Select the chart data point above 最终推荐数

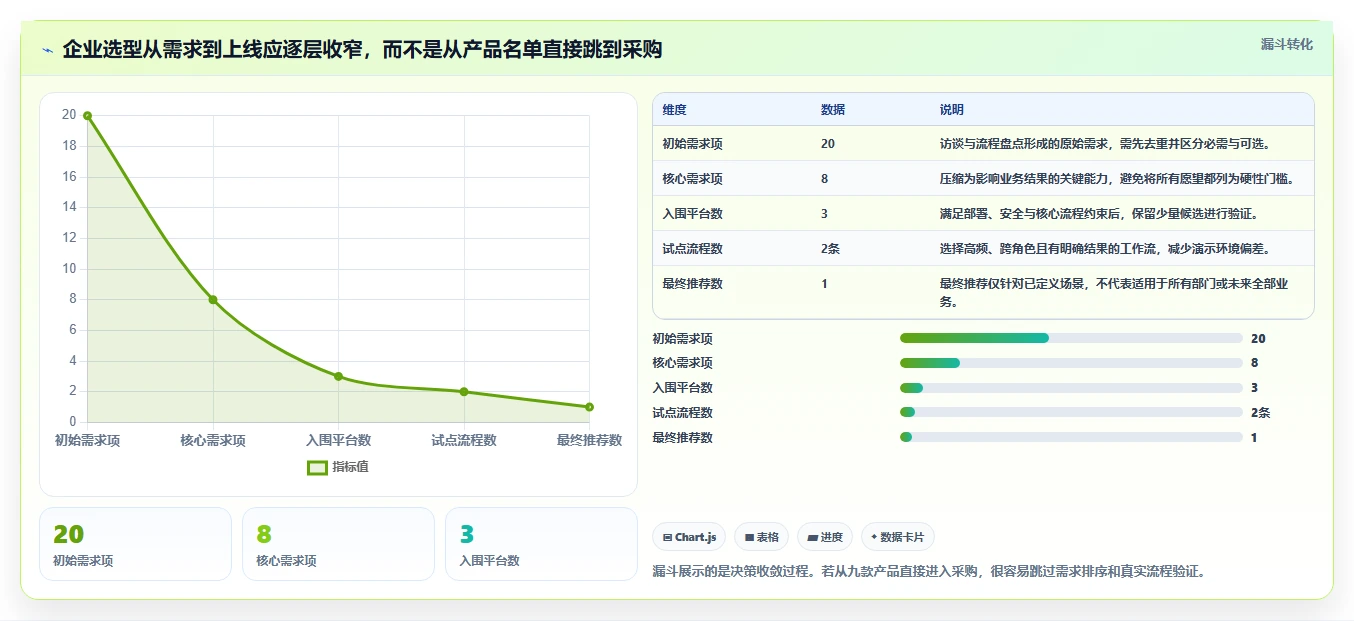[x=589, y=407]
